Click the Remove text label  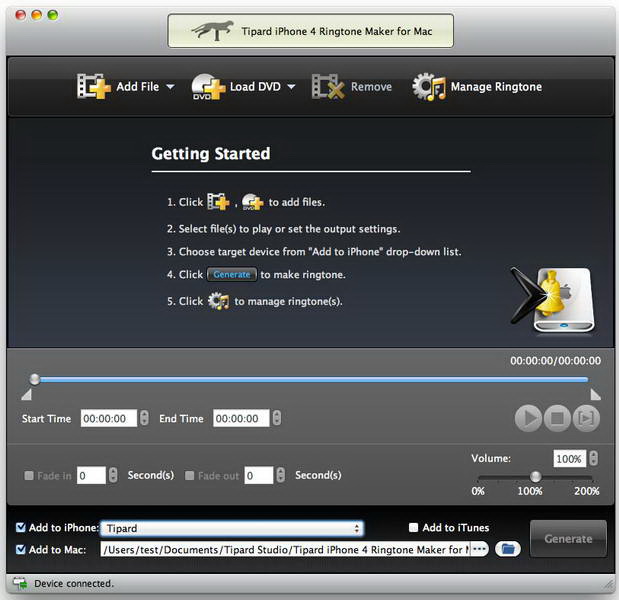[371, 86]
